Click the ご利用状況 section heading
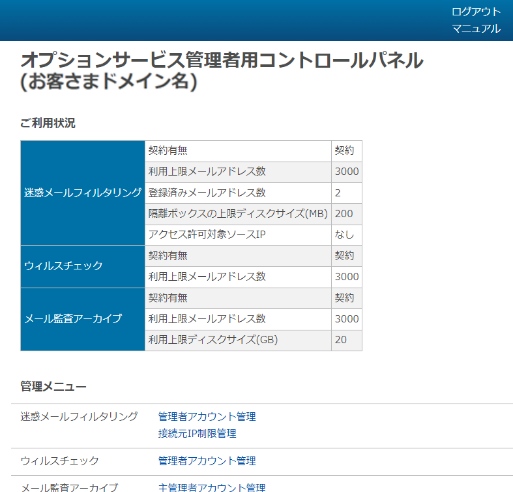 [48, 123]
